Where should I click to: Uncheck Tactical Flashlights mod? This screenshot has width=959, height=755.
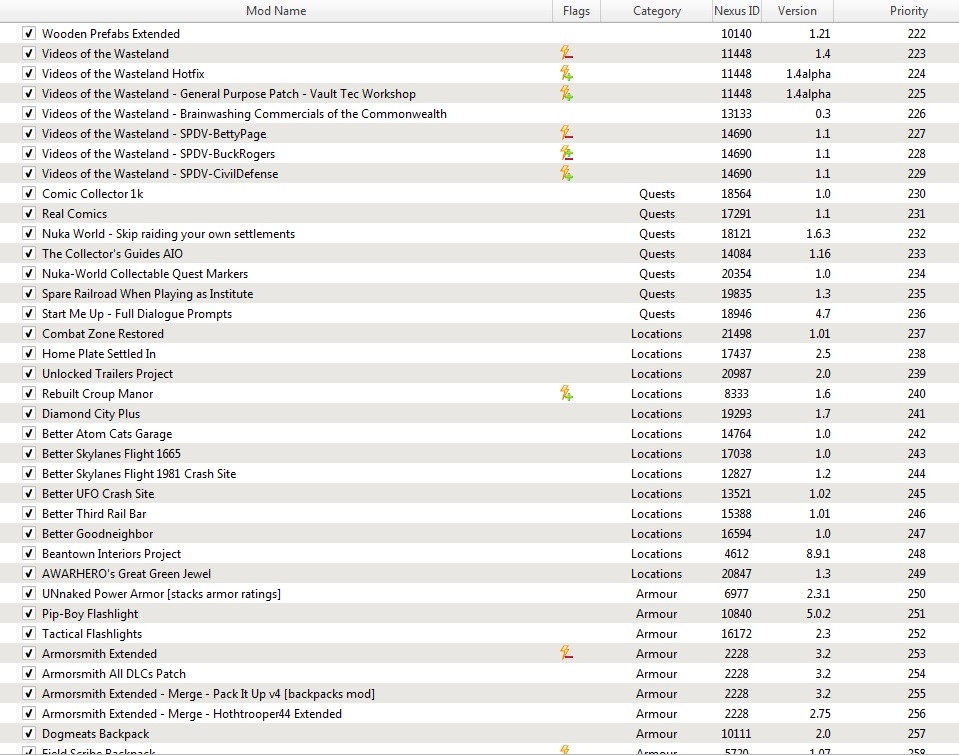click(29, 634)
